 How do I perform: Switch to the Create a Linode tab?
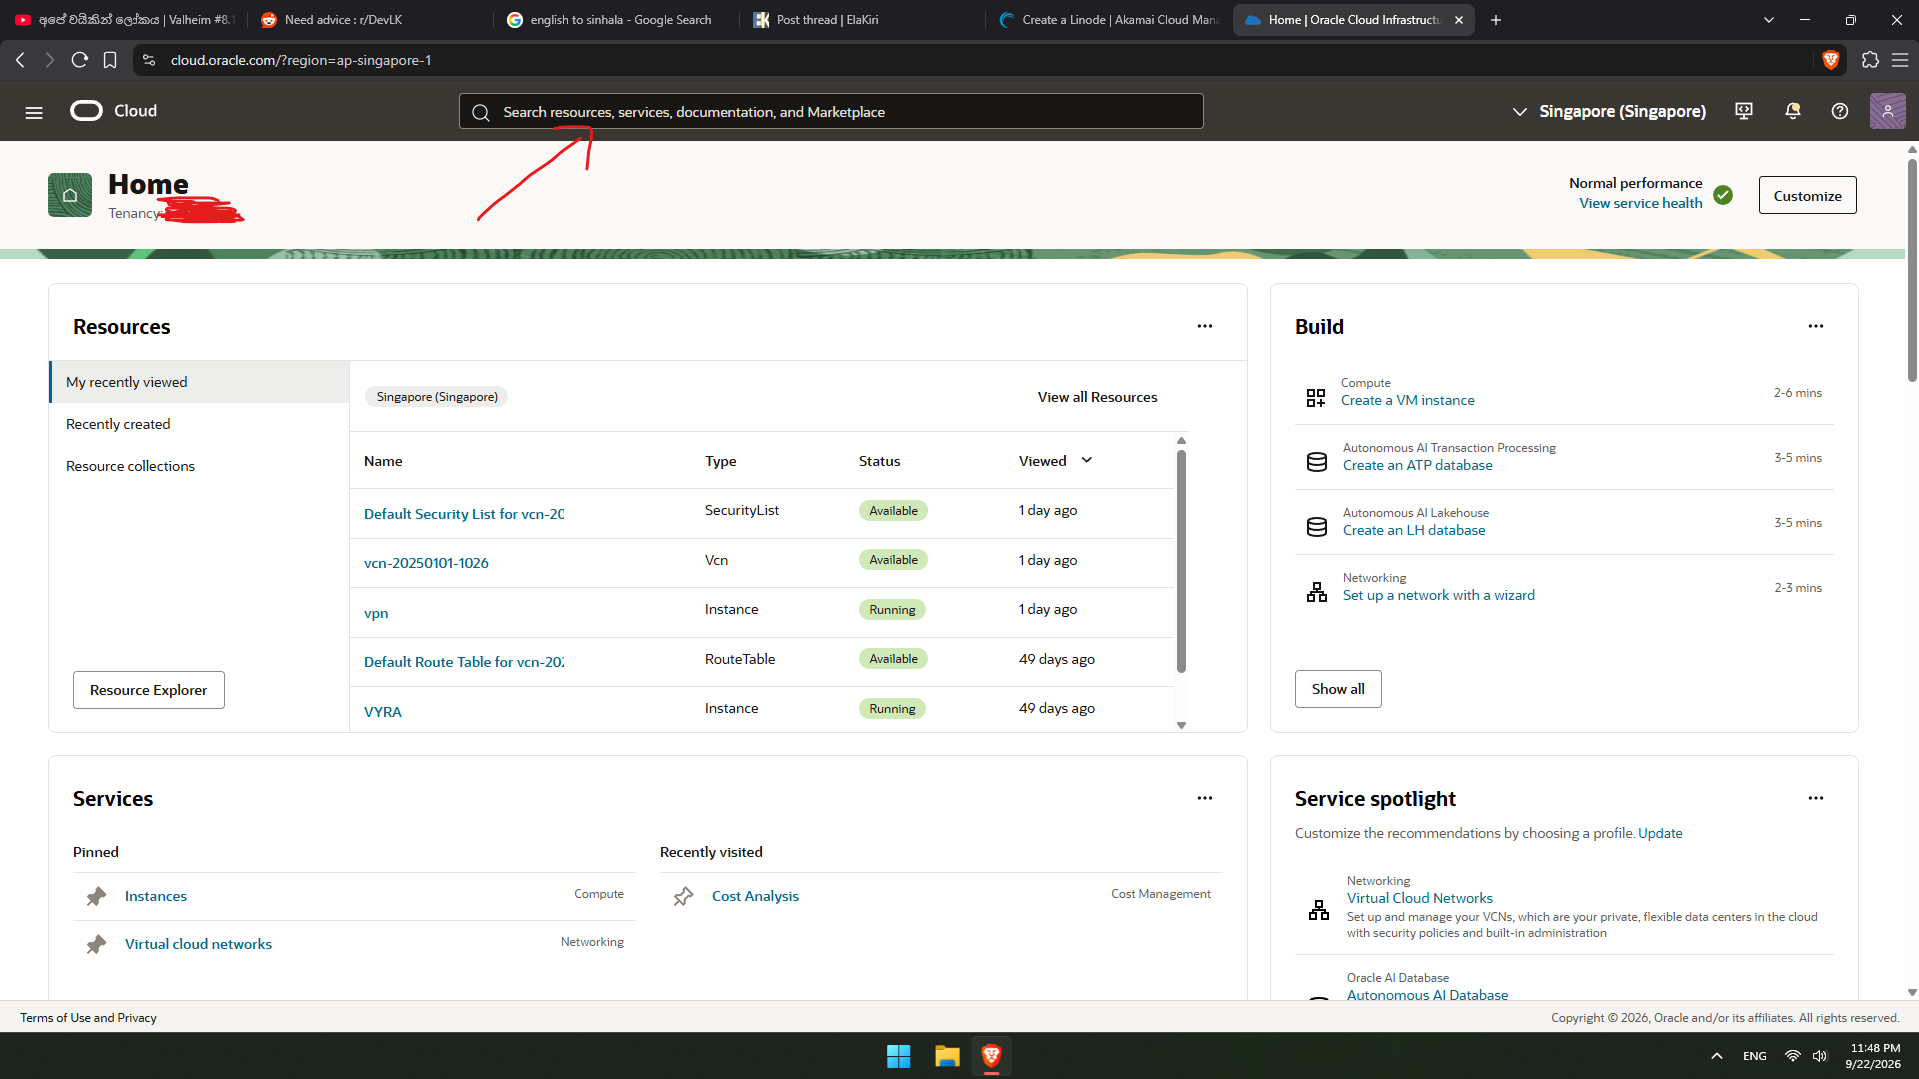point(1108,20)
